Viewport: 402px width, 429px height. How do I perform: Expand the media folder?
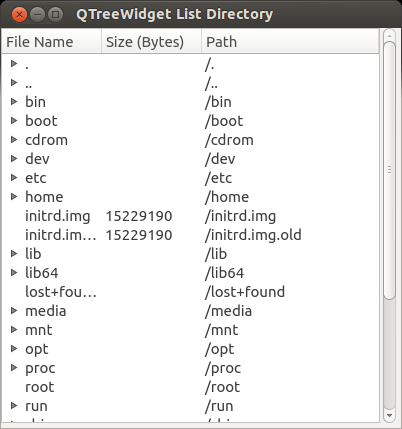coord(14,310)
